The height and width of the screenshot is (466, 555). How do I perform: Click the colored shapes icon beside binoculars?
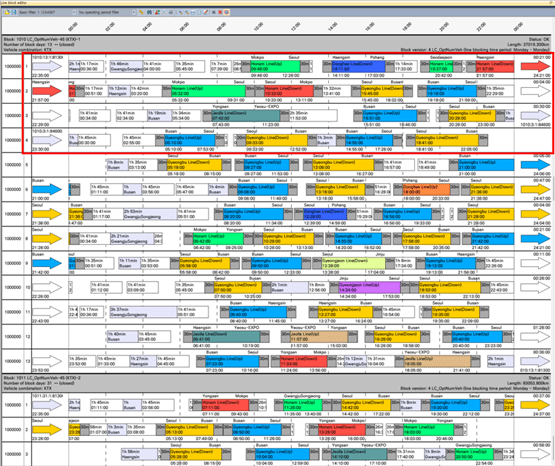[157, 12]
